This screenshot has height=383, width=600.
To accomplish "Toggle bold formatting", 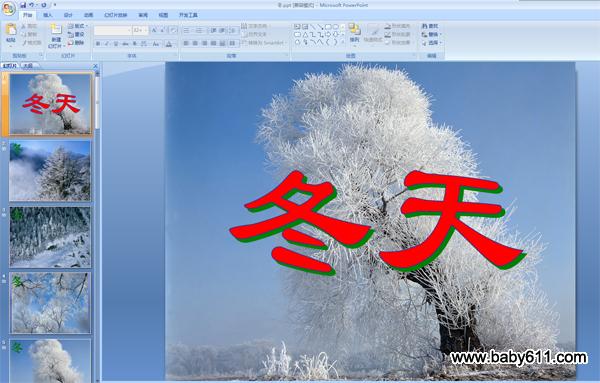I will (98, 44).
